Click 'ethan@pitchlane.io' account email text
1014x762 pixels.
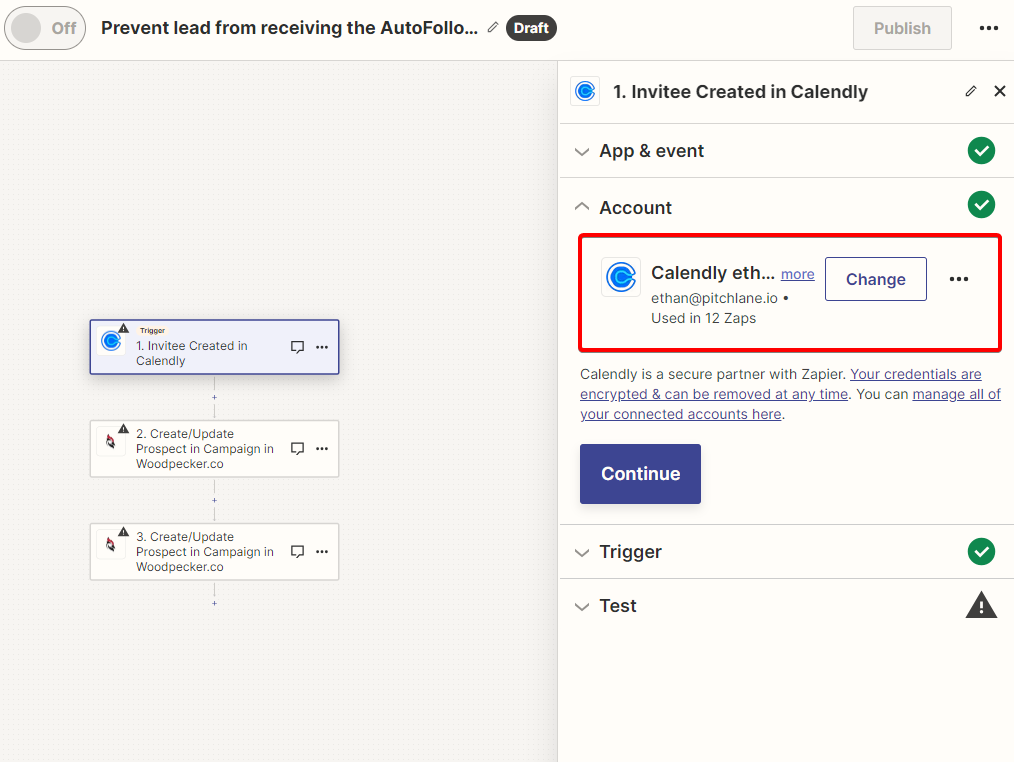coord(714,298)
